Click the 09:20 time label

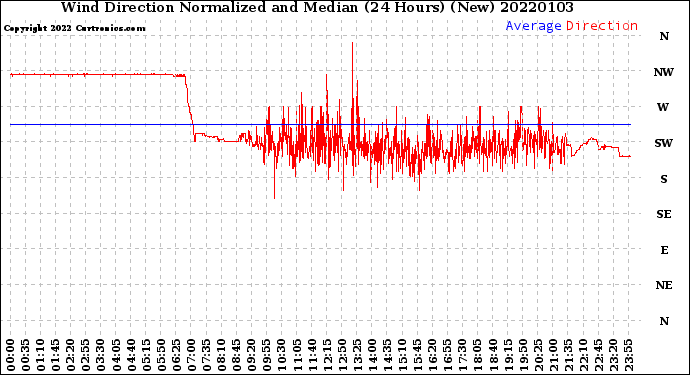pyautogui.click(x=251, y=355)
